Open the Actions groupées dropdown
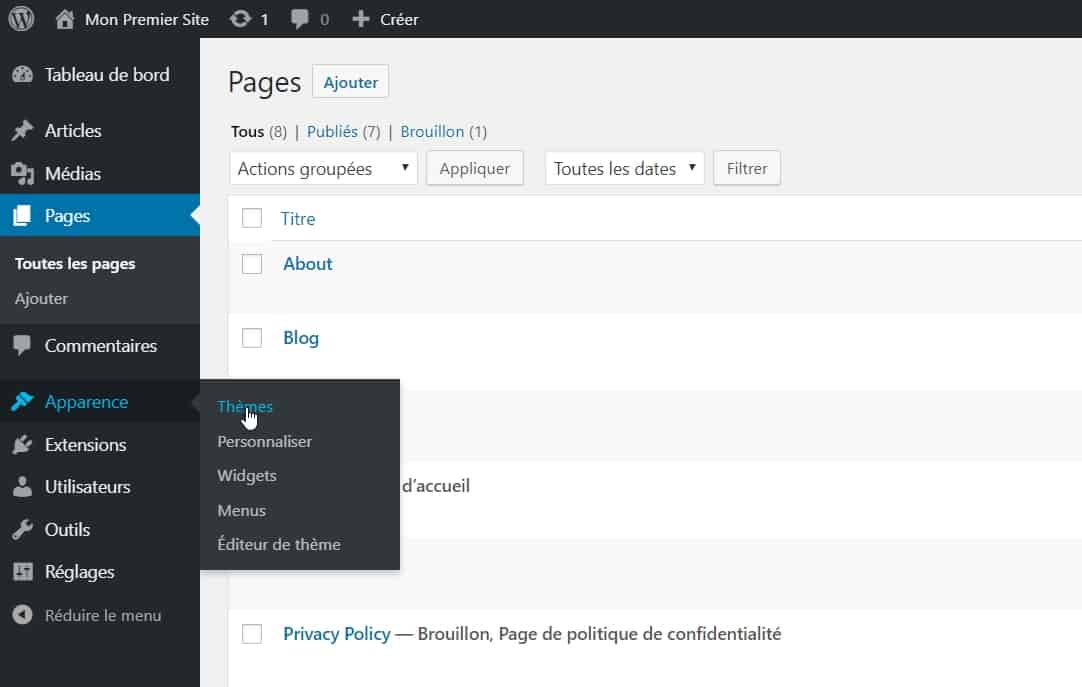 (x=323, y=168)
